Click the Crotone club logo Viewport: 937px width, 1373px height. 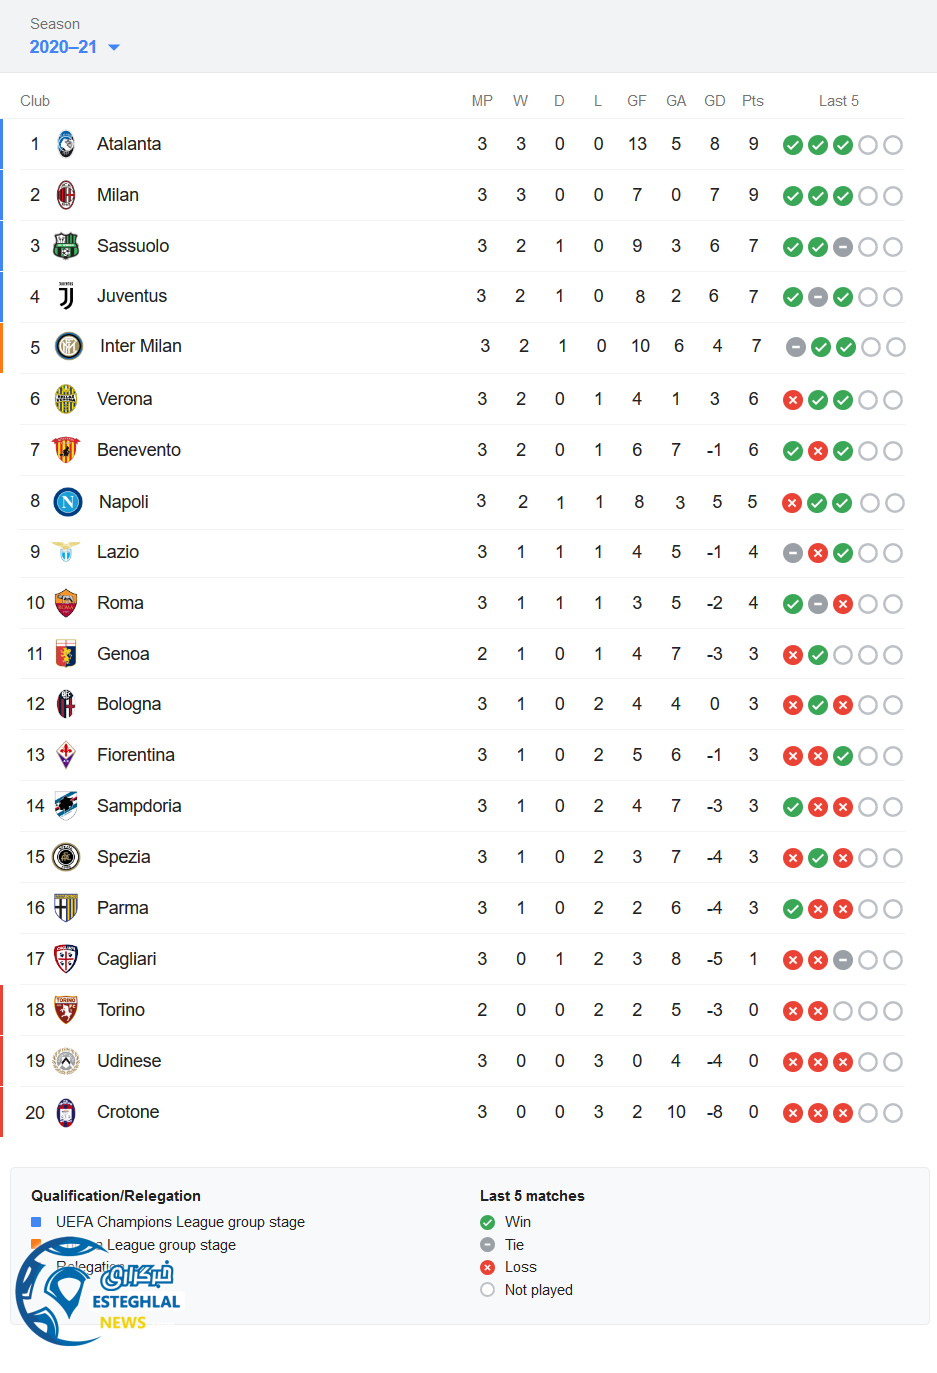pos(66,1112)
